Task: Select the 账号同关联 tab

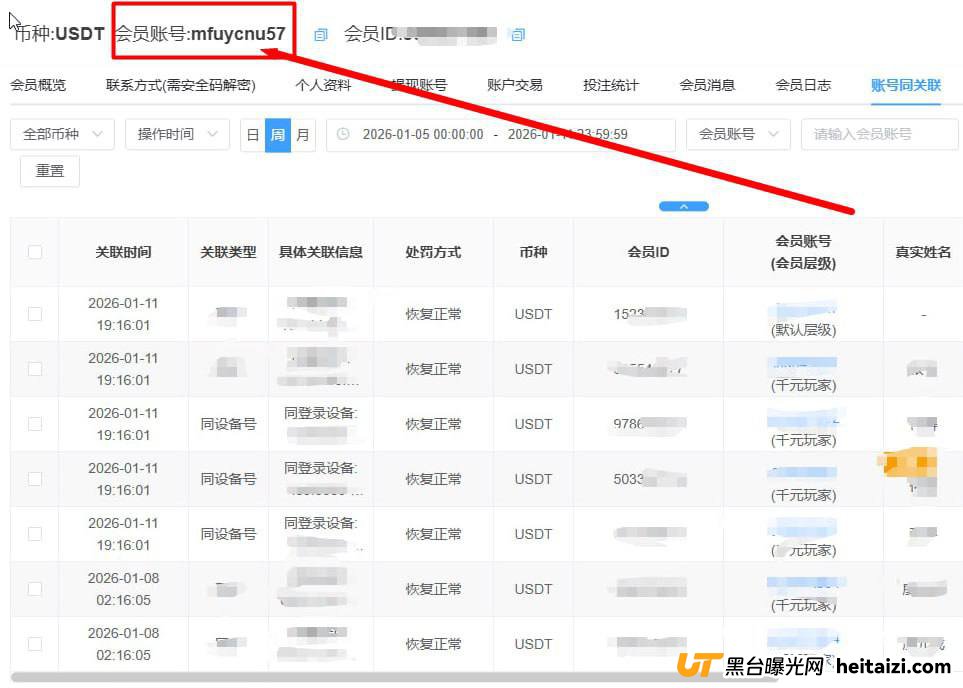Action: (906, 85)
